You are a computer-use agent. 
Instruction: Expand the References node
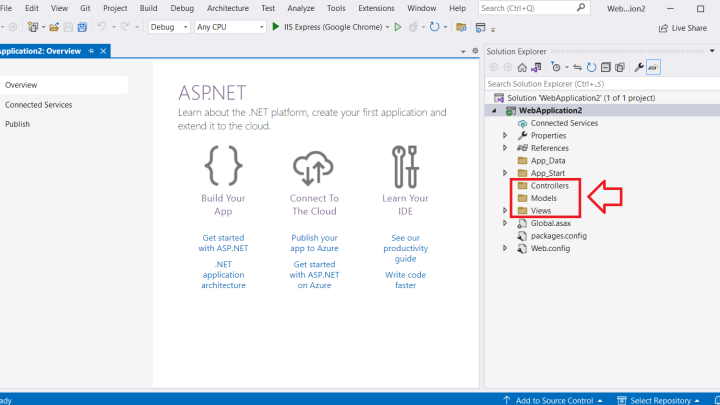coord(505,148)
